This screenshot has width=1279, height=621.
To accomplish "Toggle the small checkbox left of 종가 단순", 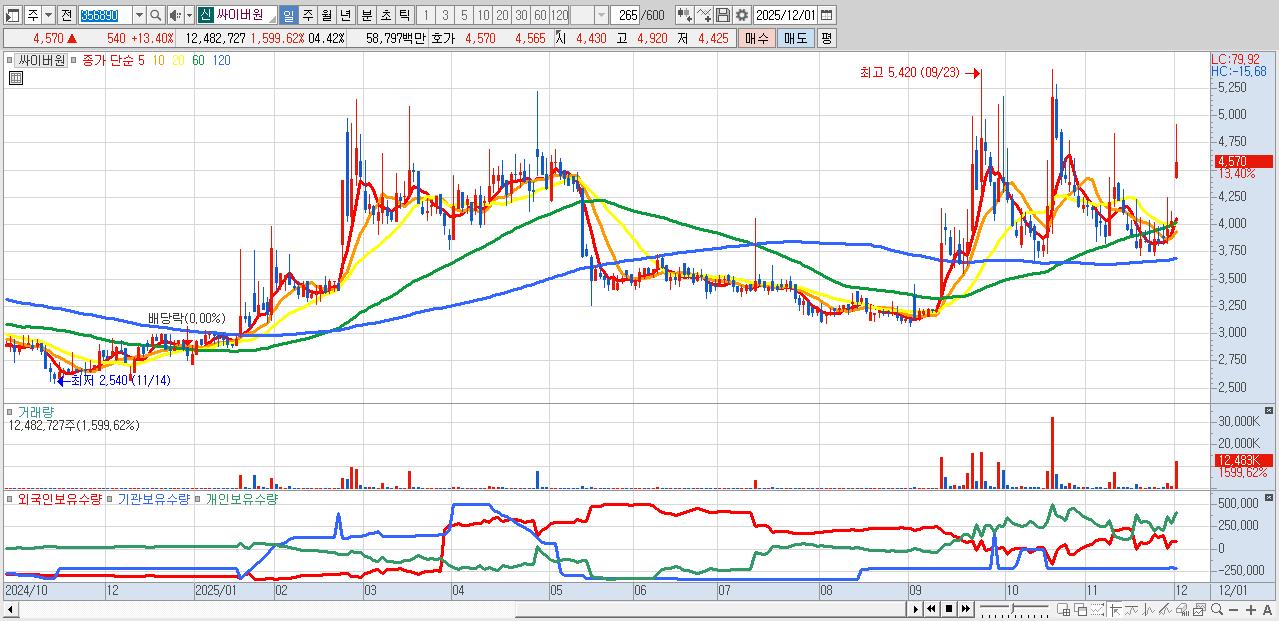I will pos(74,60).
